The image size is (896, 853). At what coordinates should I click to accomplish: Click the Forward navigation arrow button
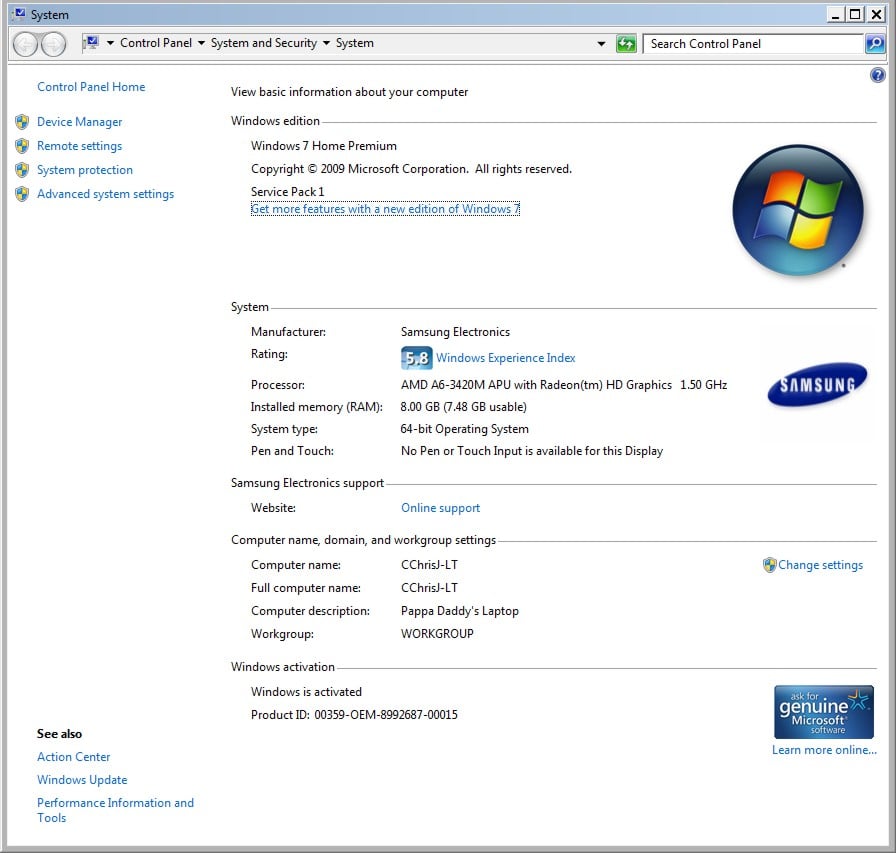coord(53,44)
